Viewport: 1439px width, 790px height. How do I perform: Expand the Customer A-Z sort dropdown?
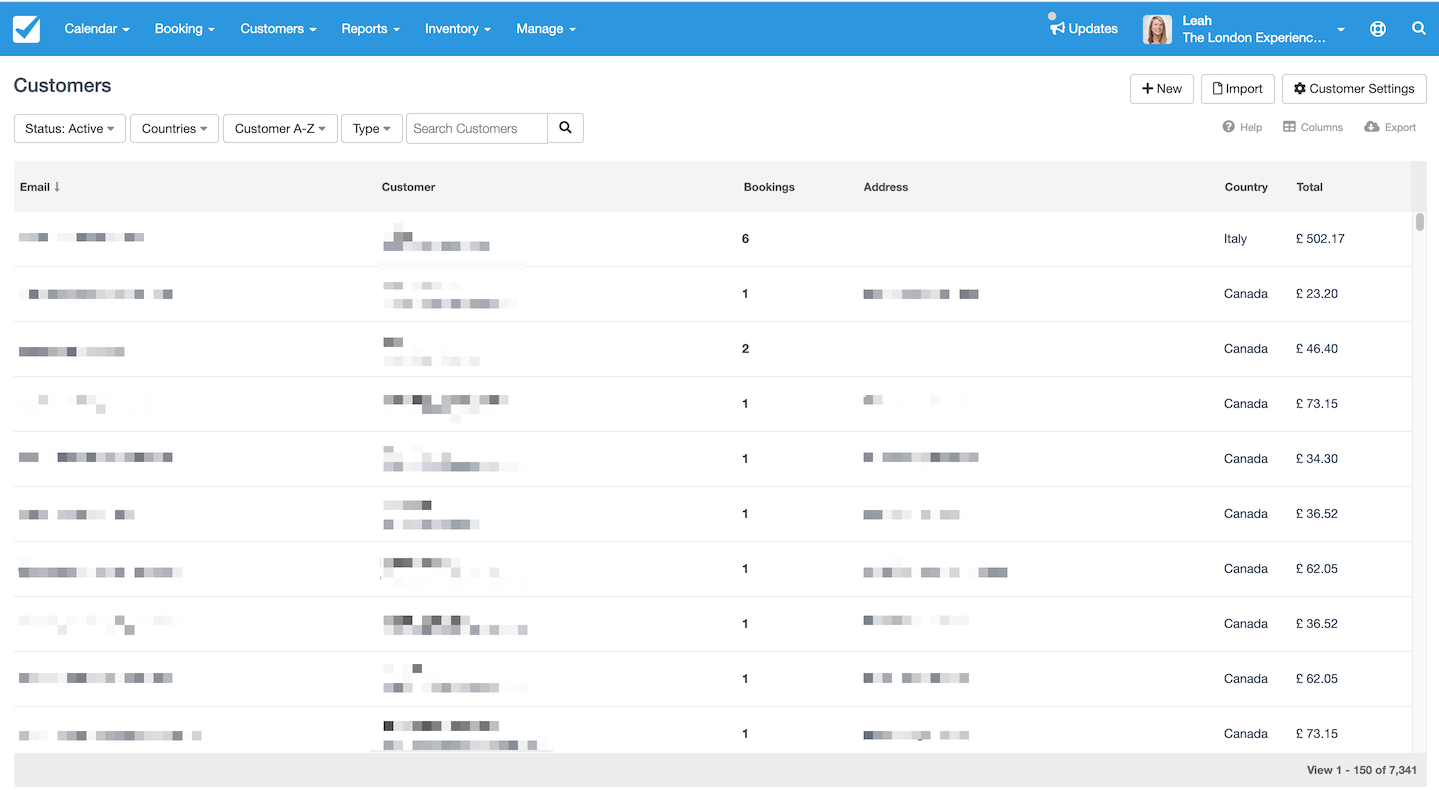280,128
